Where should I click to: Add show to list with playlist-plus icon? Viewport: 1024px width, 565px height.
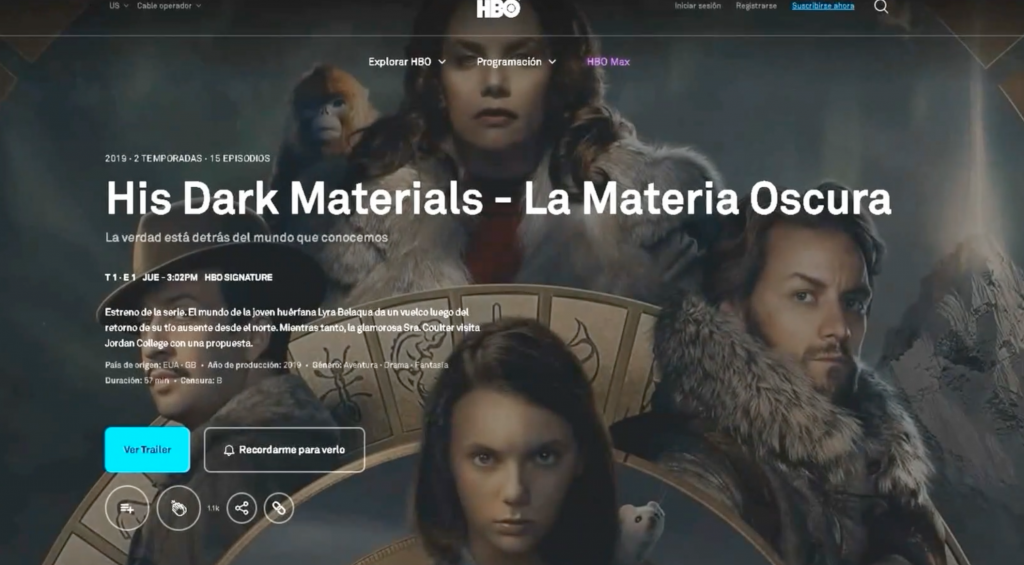(127, 508)
